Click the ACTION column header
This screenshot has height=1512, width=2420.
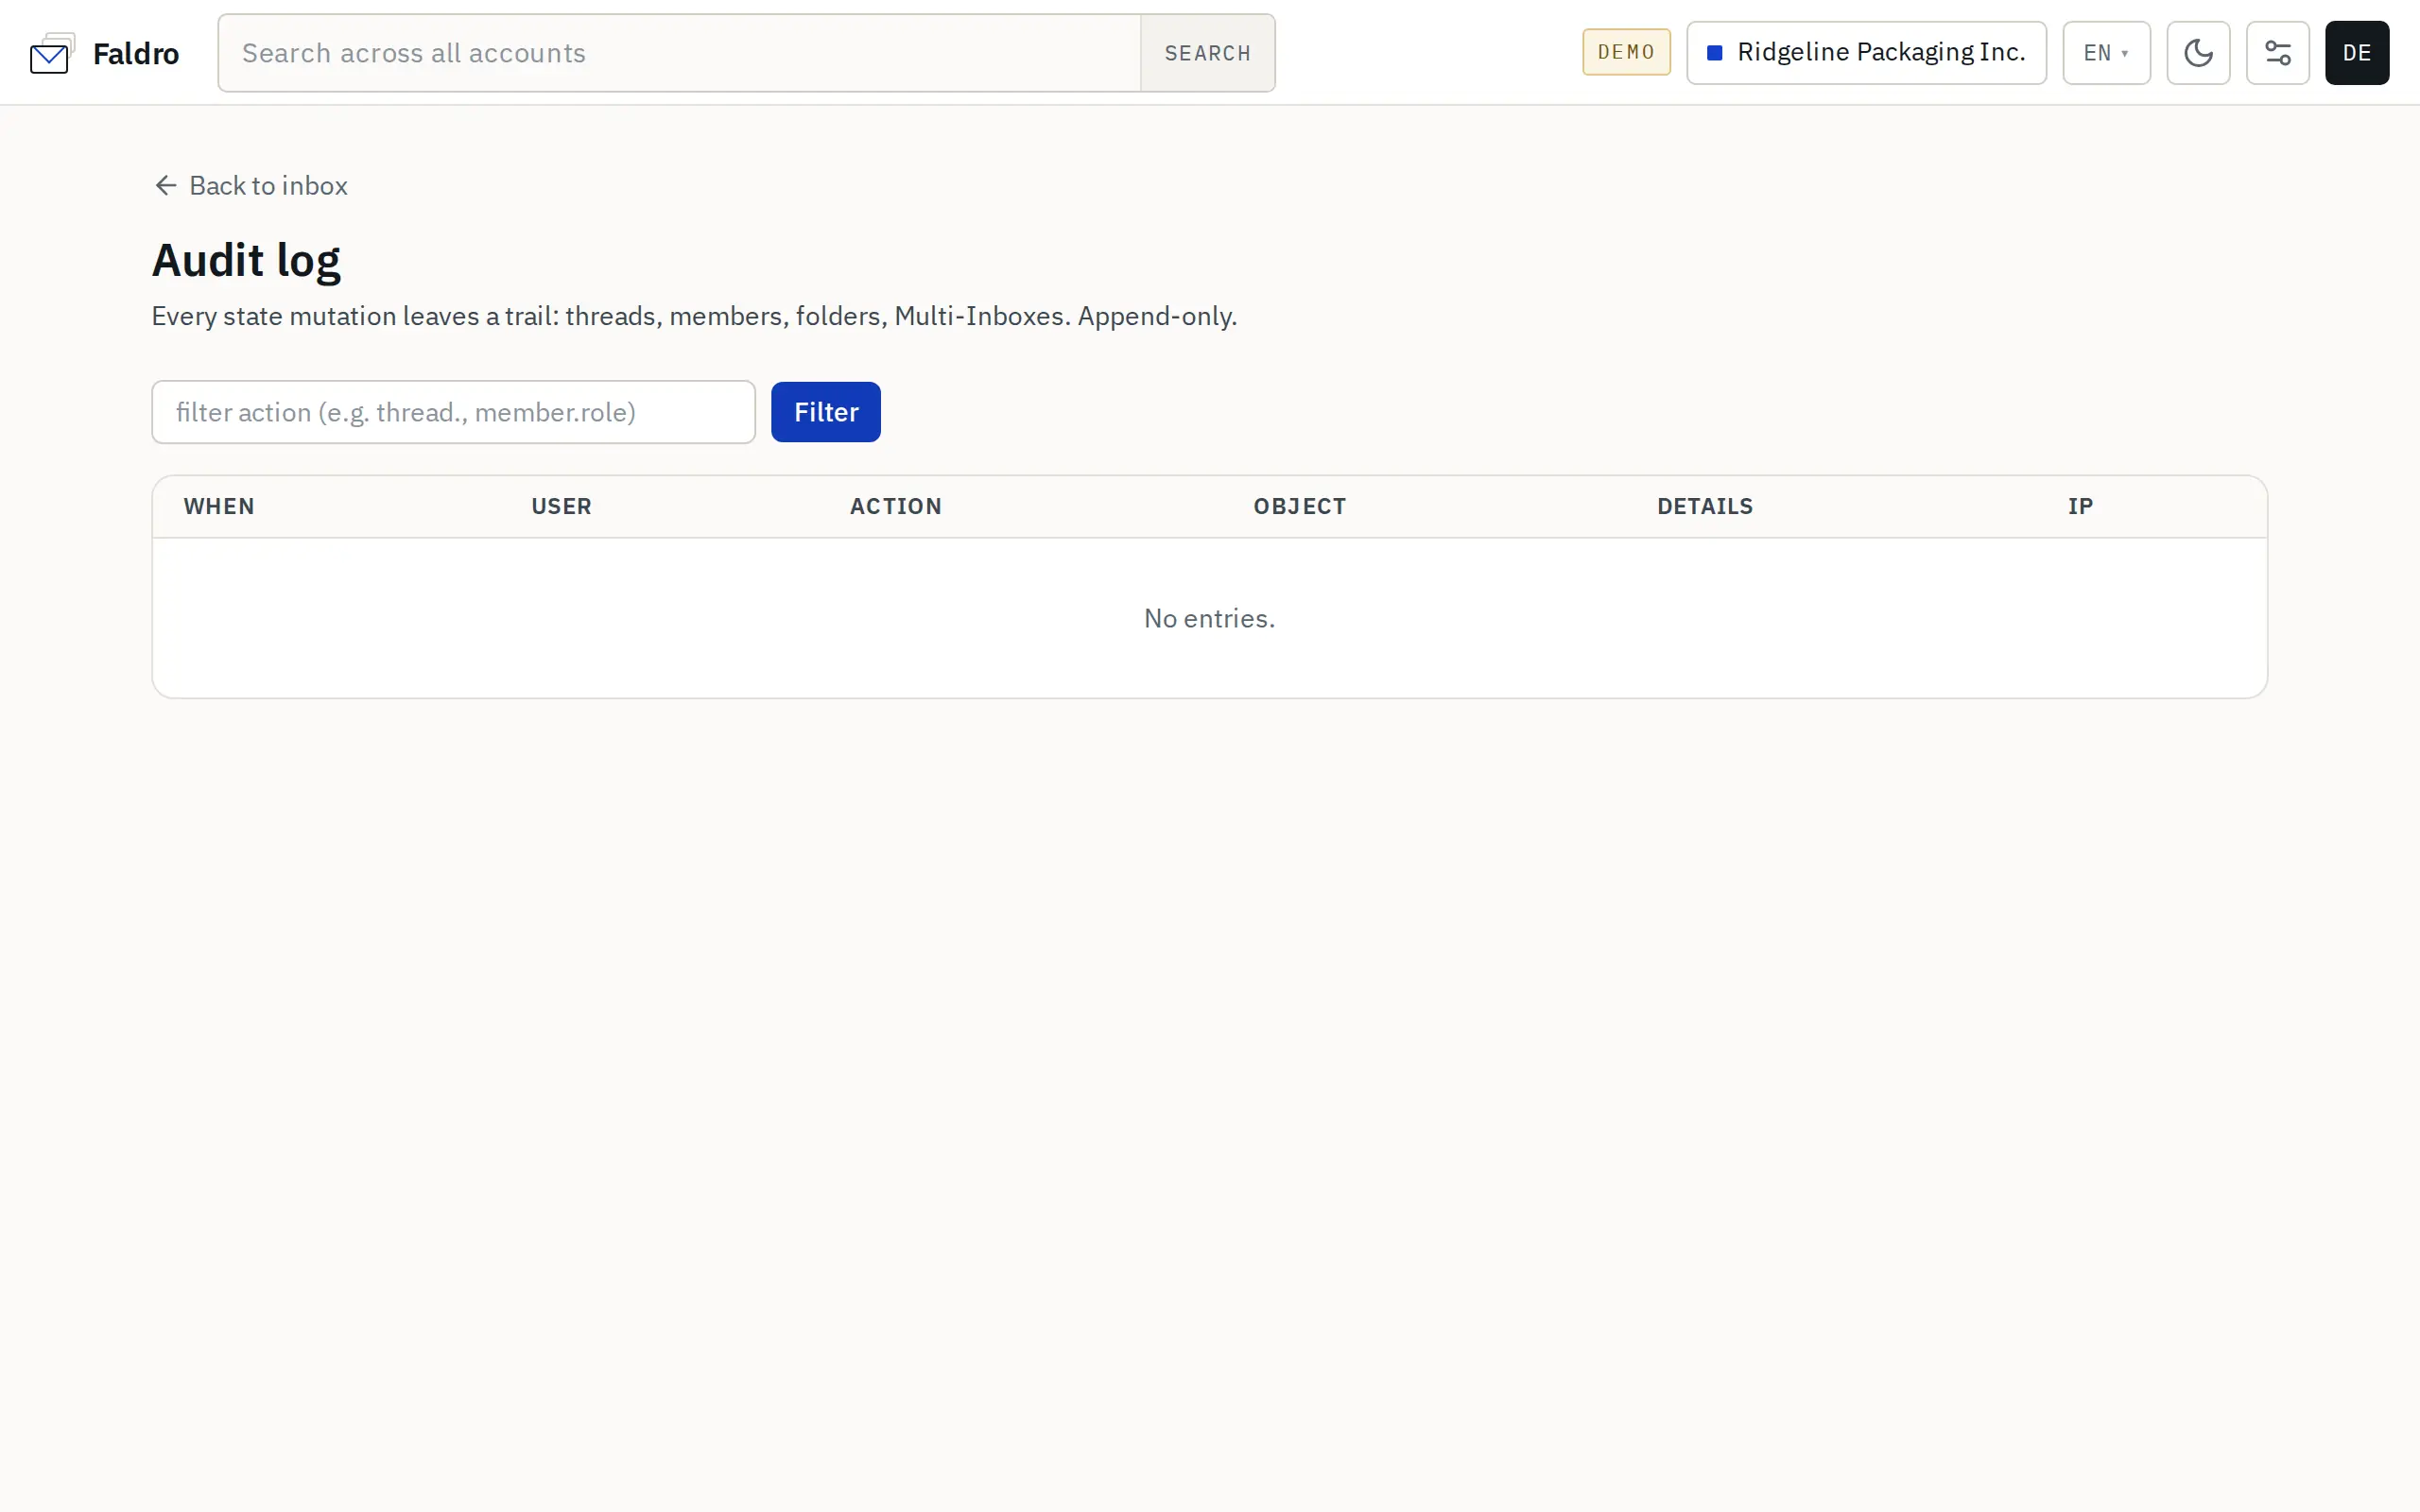coord(895,506)
